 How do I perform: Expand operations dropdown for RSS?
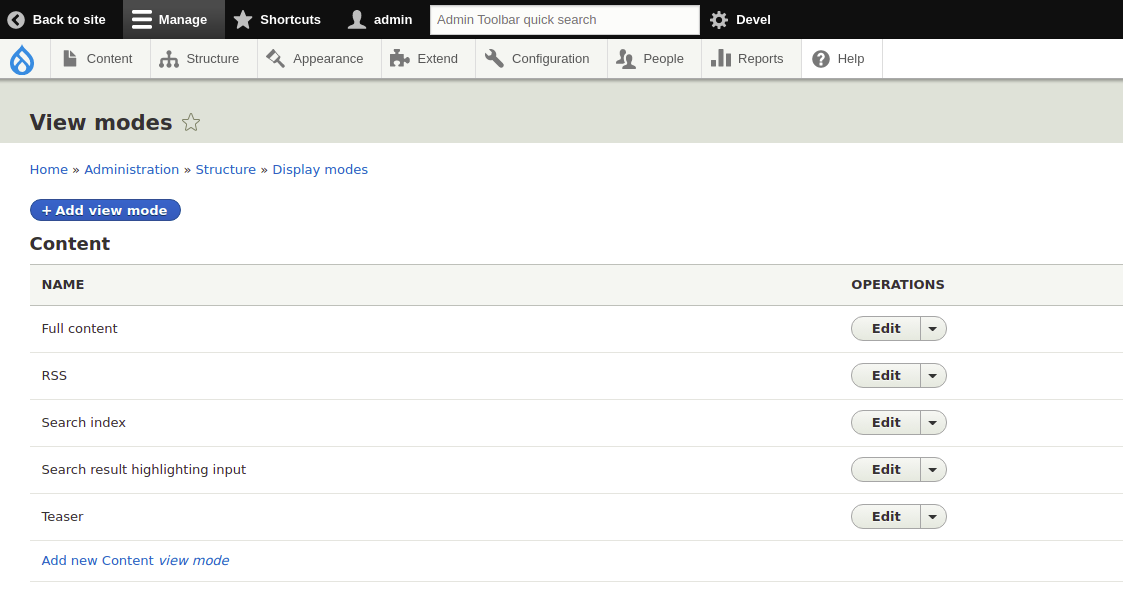(932, 375)
